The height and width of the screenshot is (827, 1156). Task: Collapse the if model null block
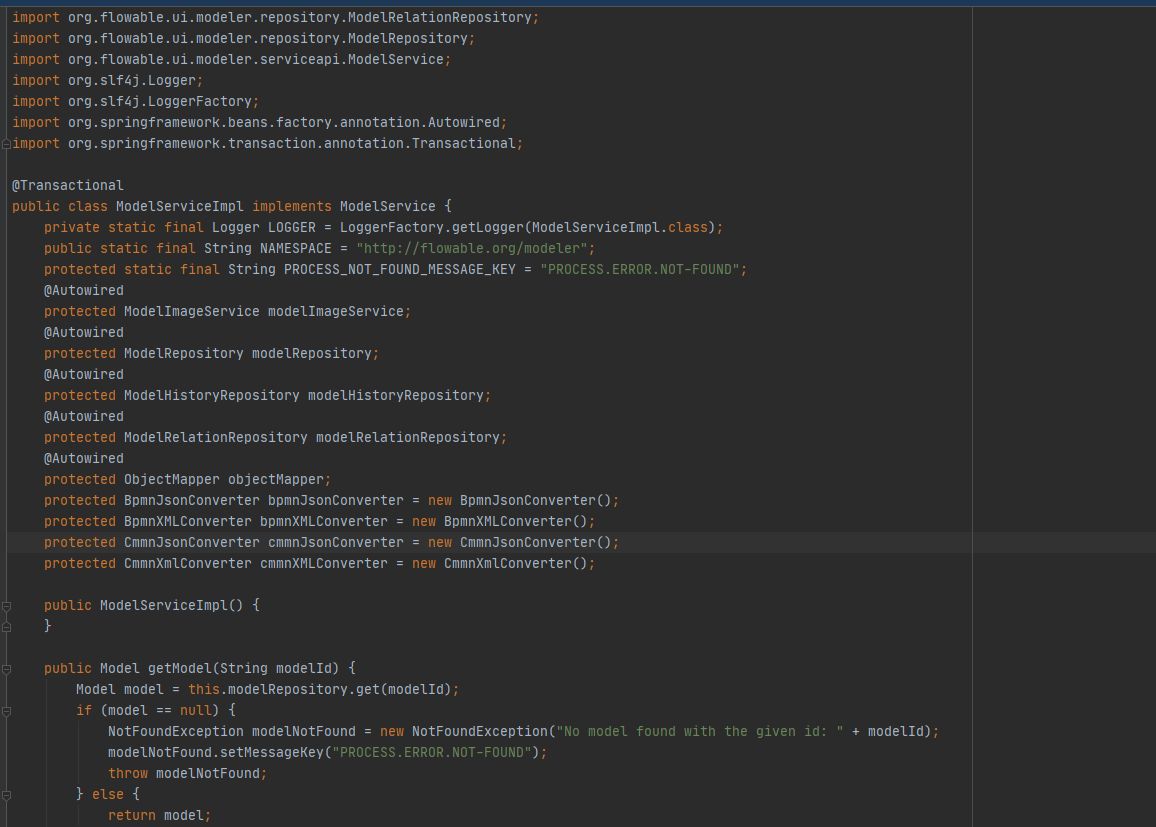coord(6,710)
